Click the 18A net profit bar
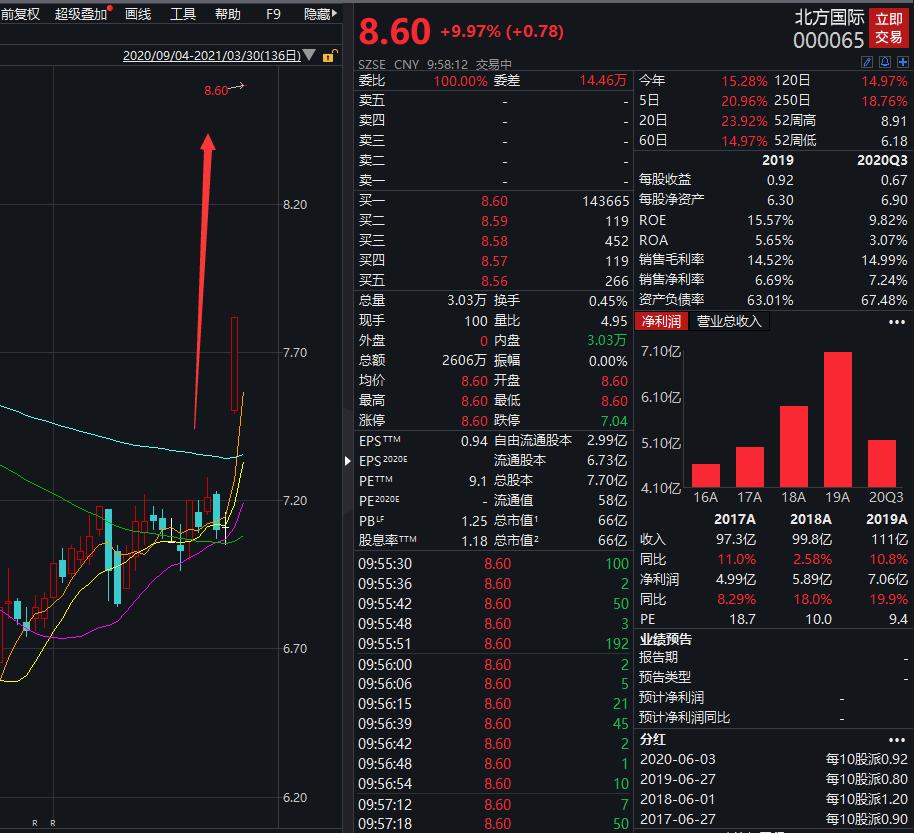The height and width of the screenshot is (833, 914). point(794,447)
